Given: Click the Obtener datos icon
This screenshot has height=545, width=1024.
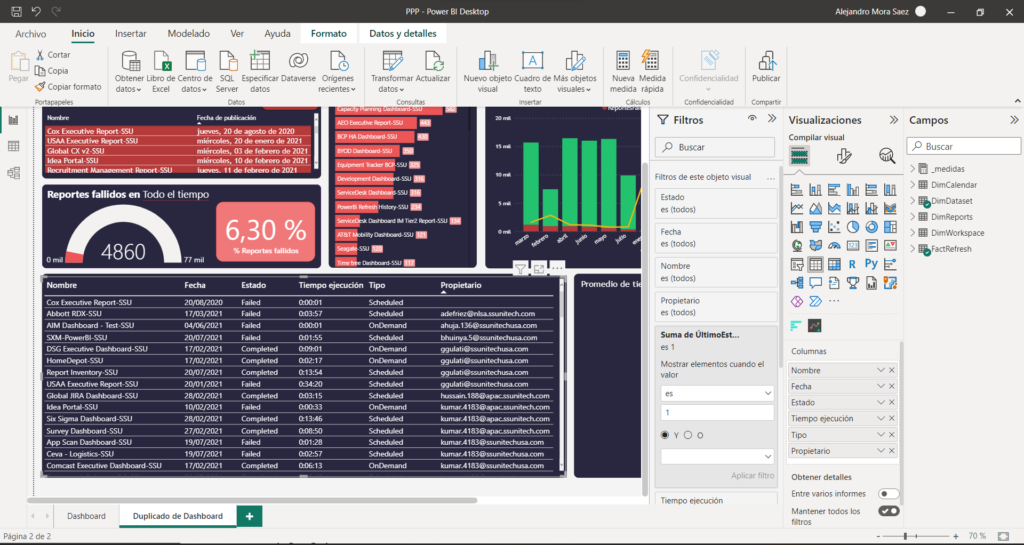Looking at the screenshot, I should click(129, 61).
